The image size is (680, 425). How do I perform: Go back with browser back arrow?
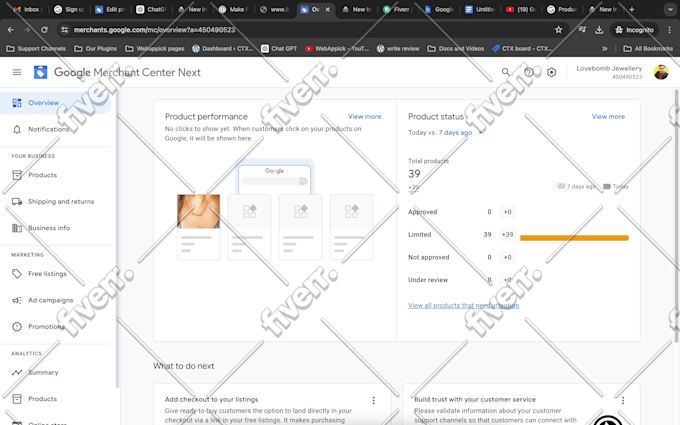coord(10,29)
